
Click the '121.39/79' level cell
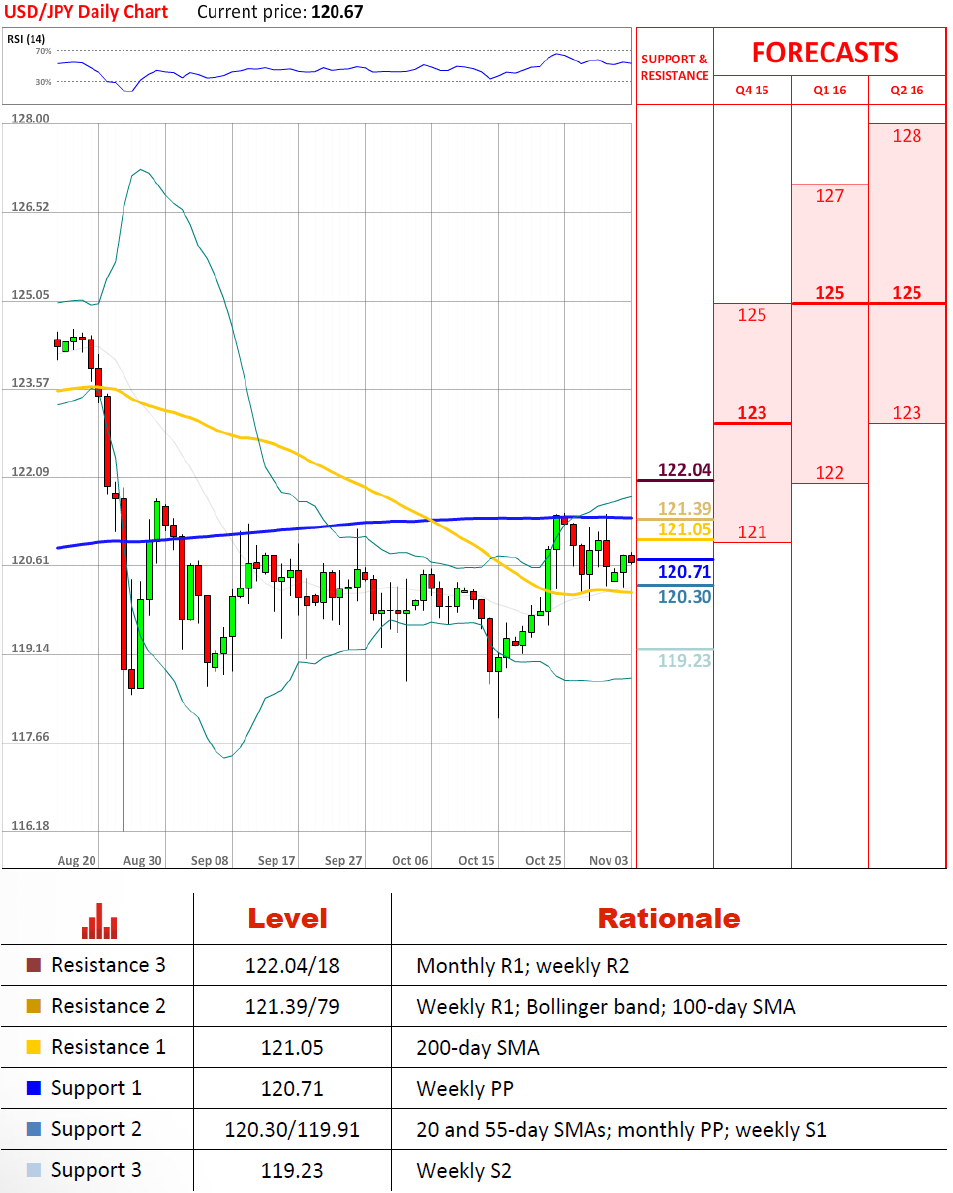tap(292, 1007)
